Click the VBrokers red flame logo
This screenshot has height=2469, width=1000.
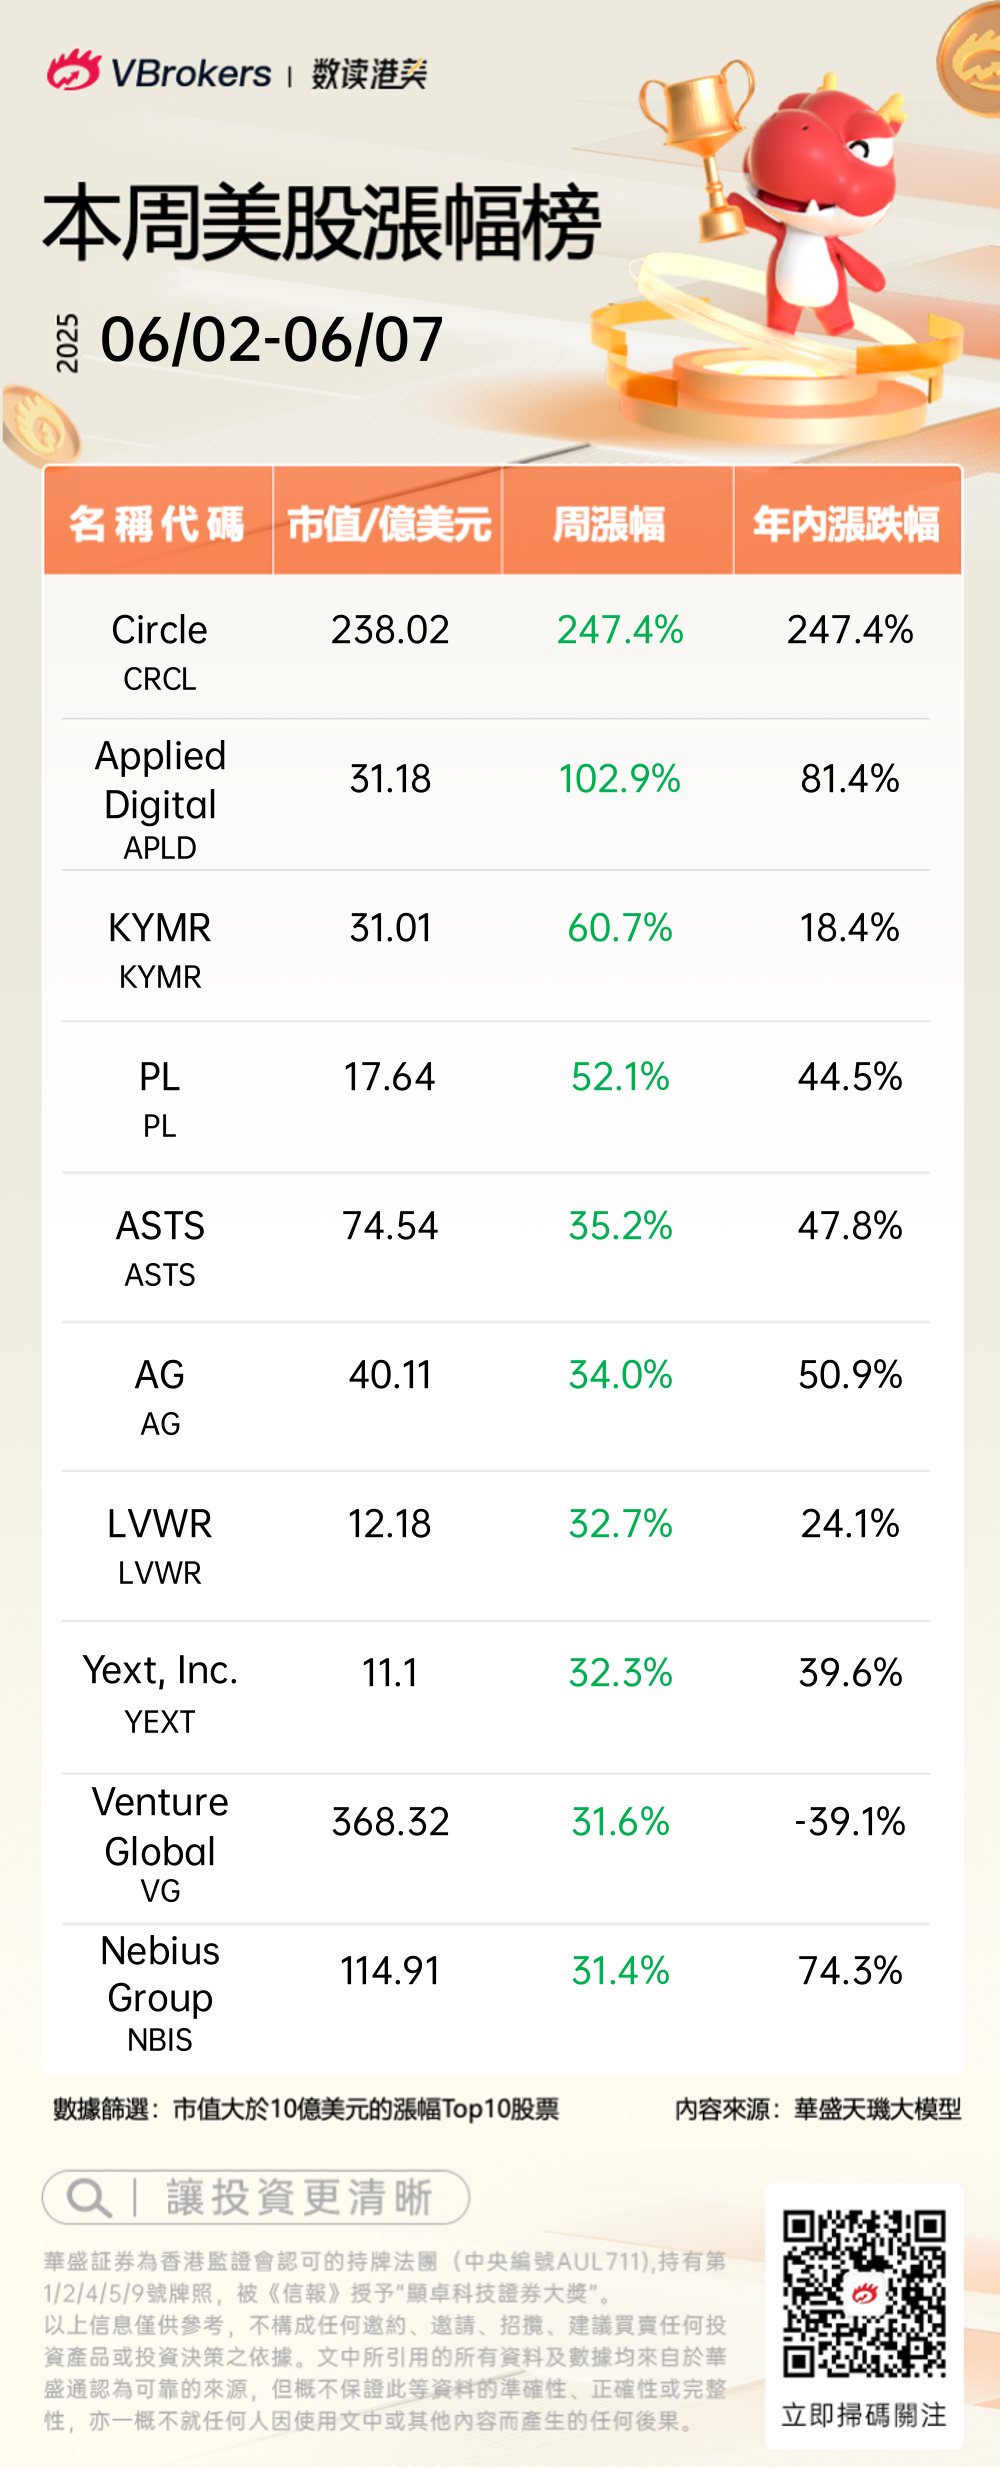73,71
